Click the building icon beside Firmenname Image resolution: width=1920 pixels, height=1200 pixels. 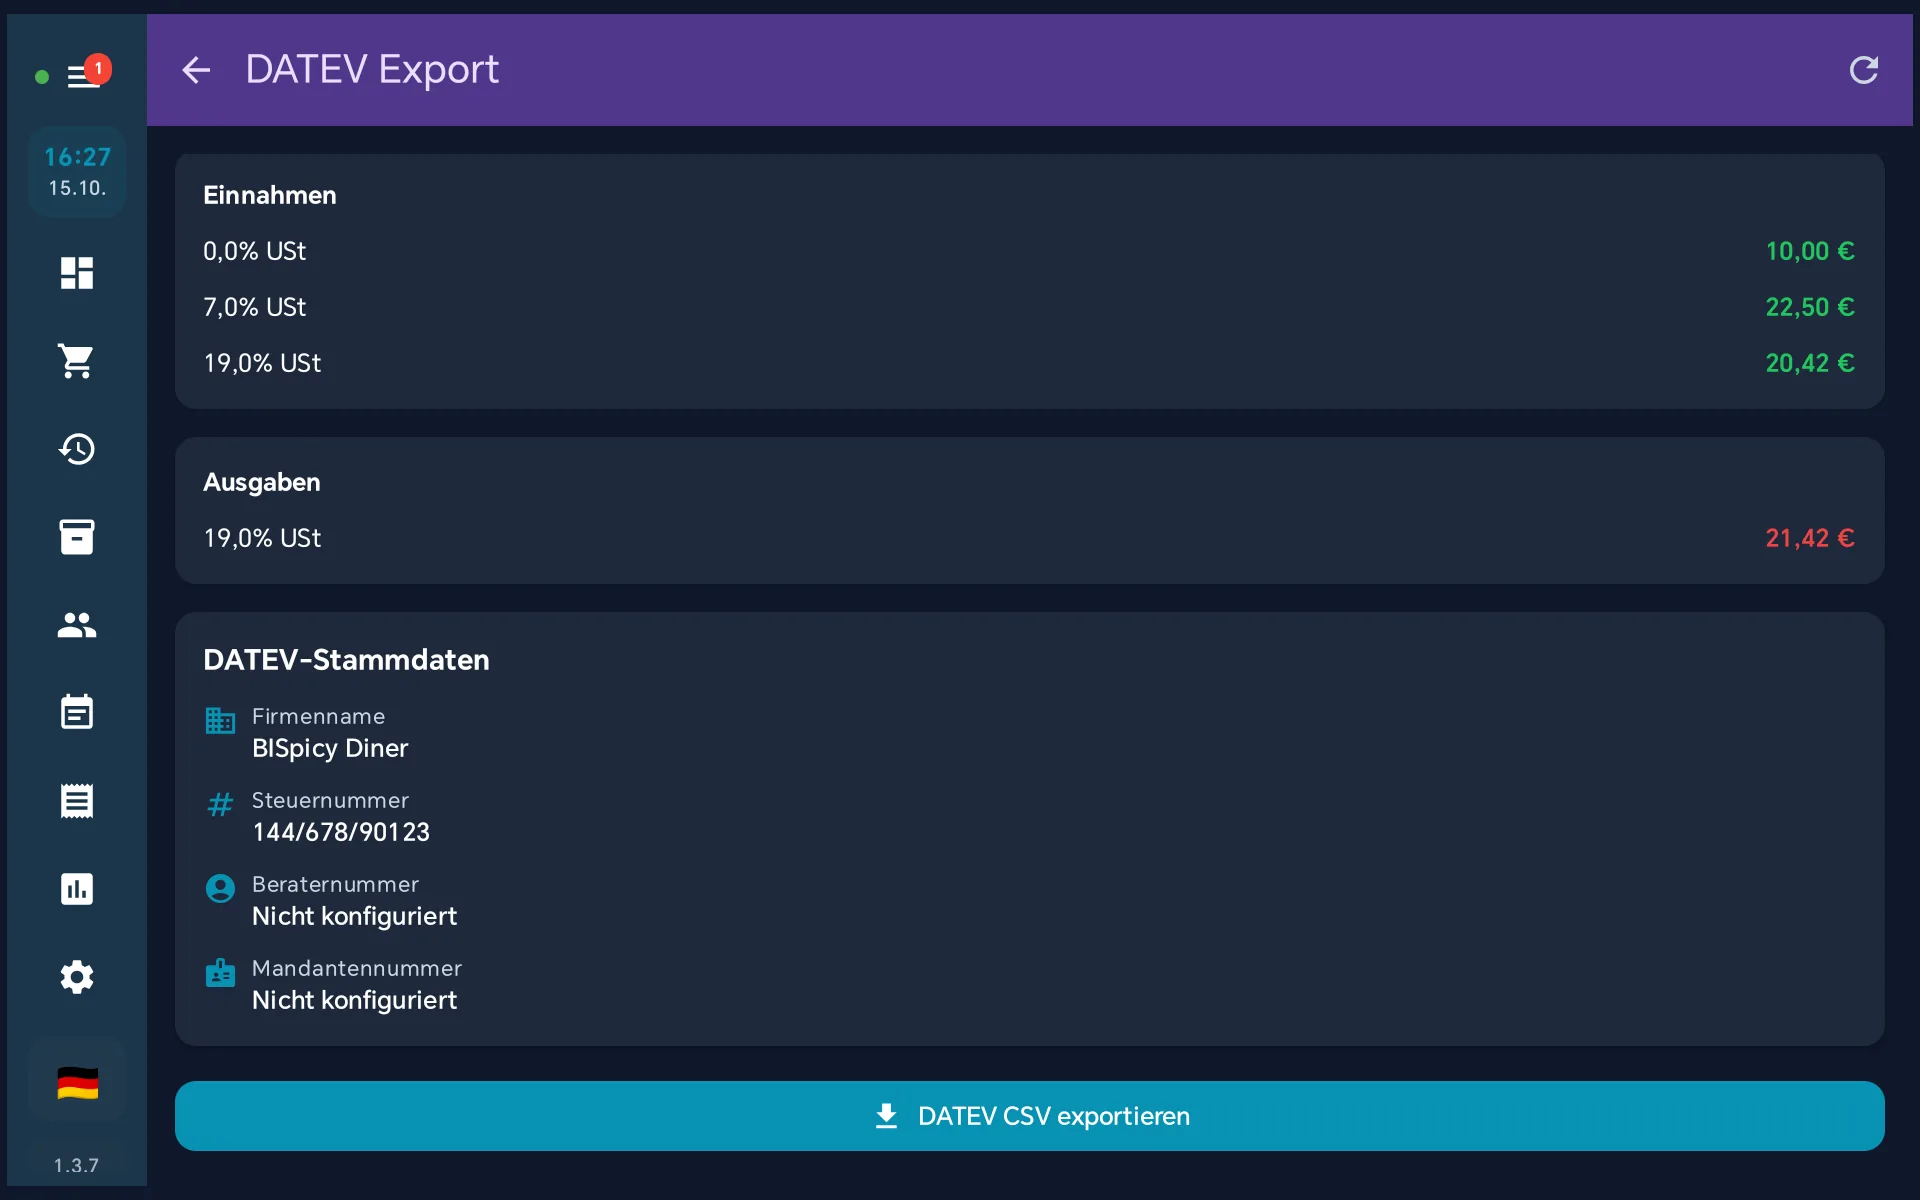pyautogui.click(x=220, y=720)
